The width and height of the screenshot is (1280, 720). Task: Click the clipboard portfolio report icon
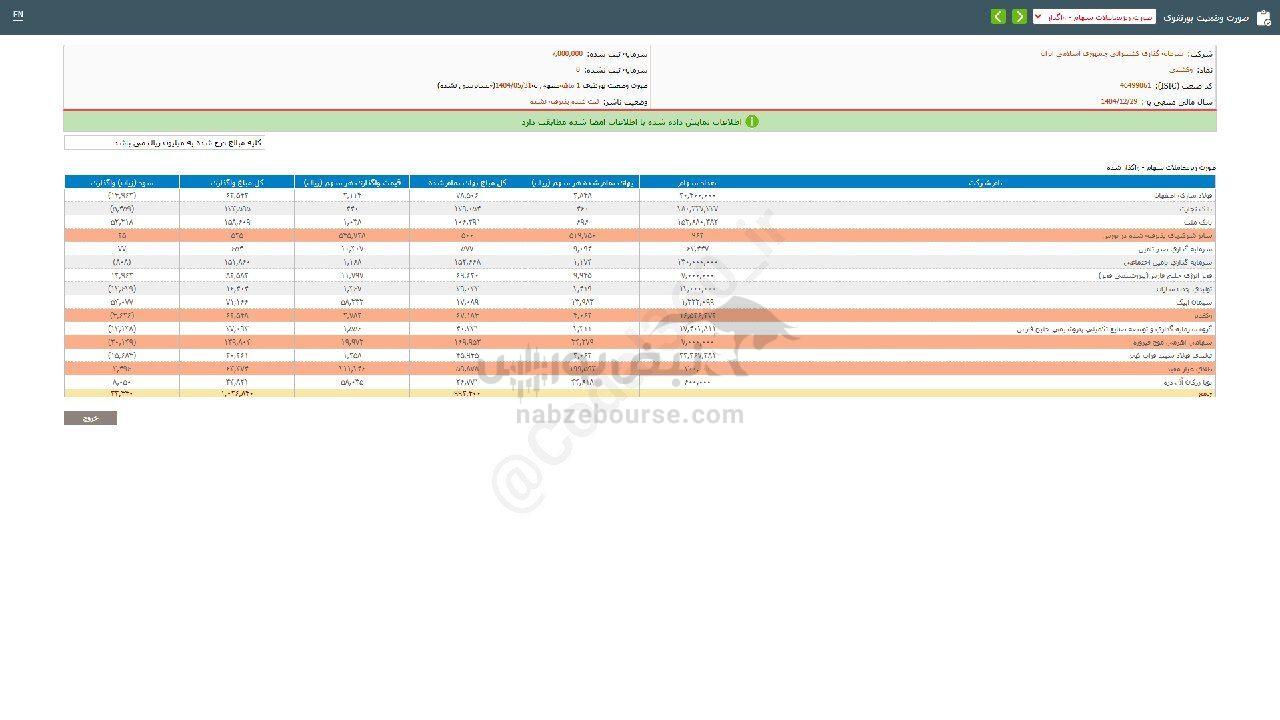coord(1264,17)
